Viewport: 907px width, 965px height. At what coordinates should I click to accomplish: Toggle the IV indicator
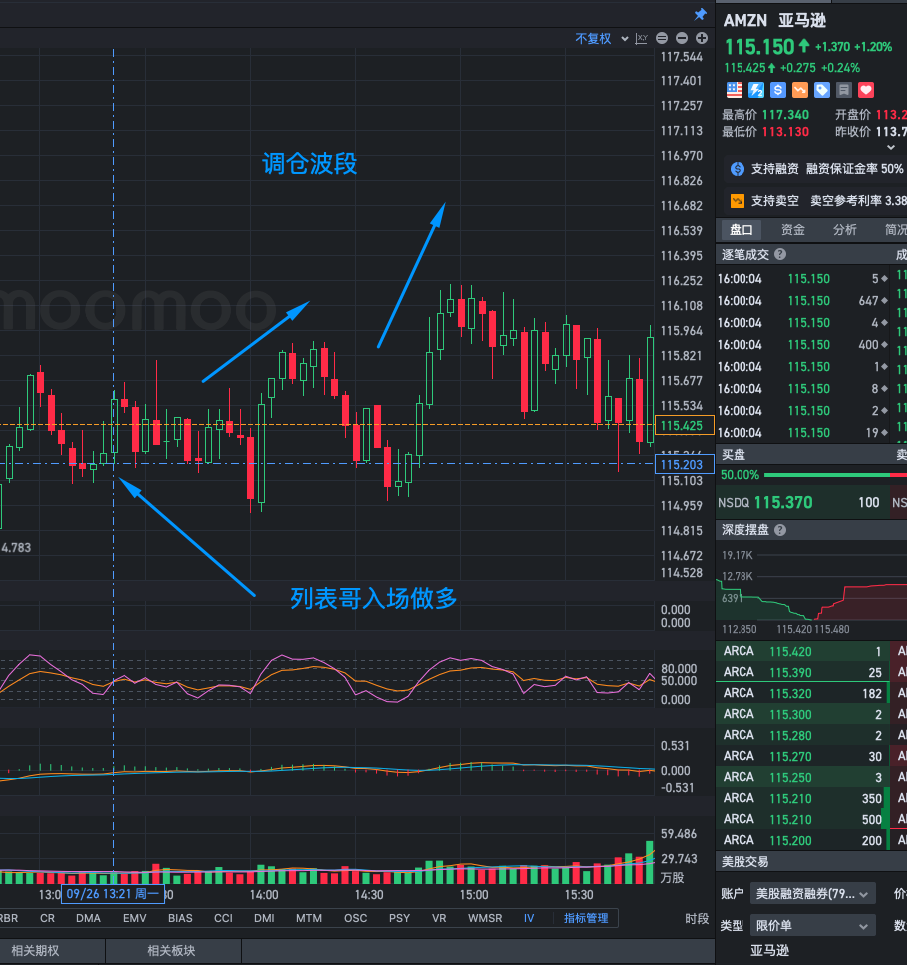point(529,918)
